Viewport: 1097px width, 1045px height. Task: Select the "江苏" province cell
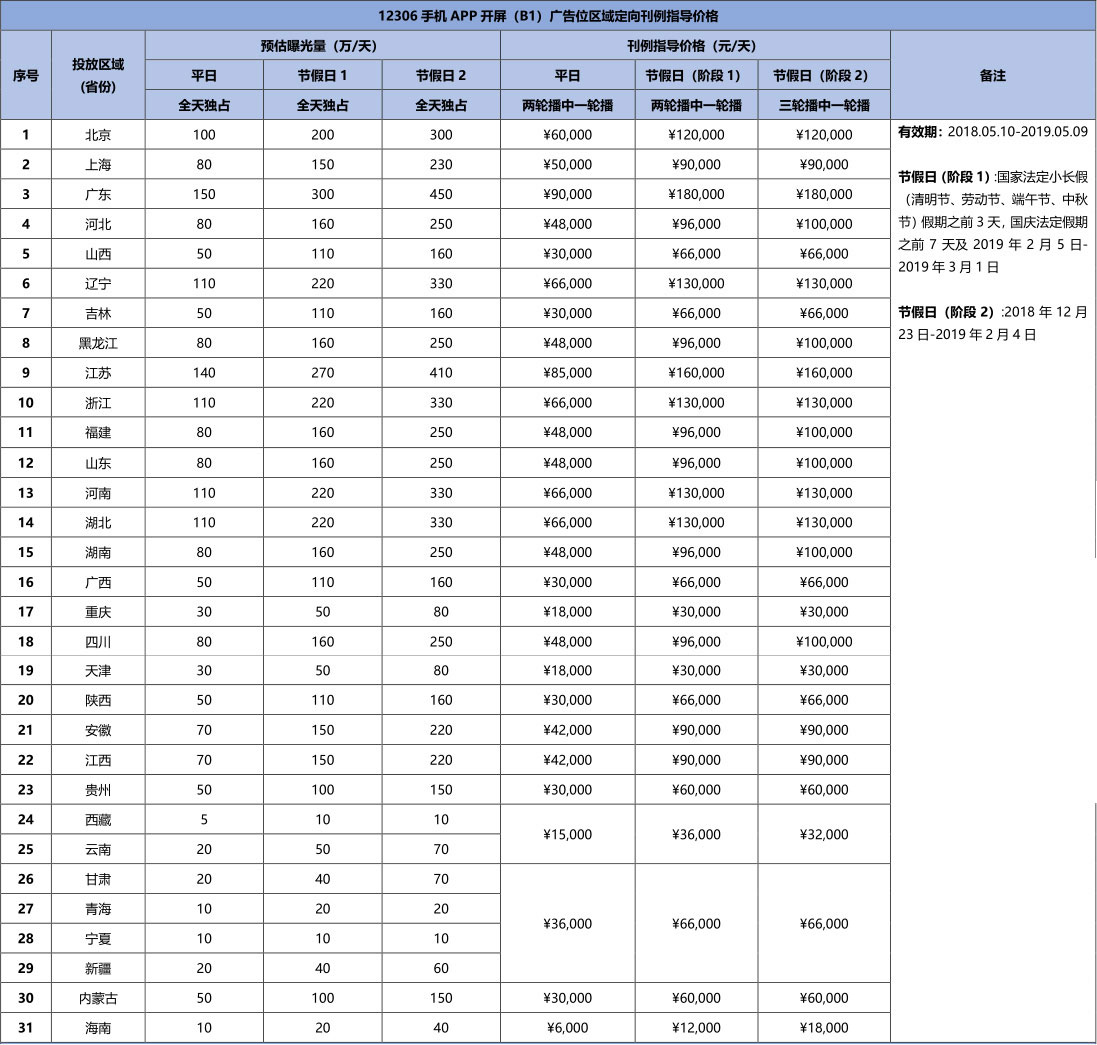pyautogui.click(x=98, y=373)
